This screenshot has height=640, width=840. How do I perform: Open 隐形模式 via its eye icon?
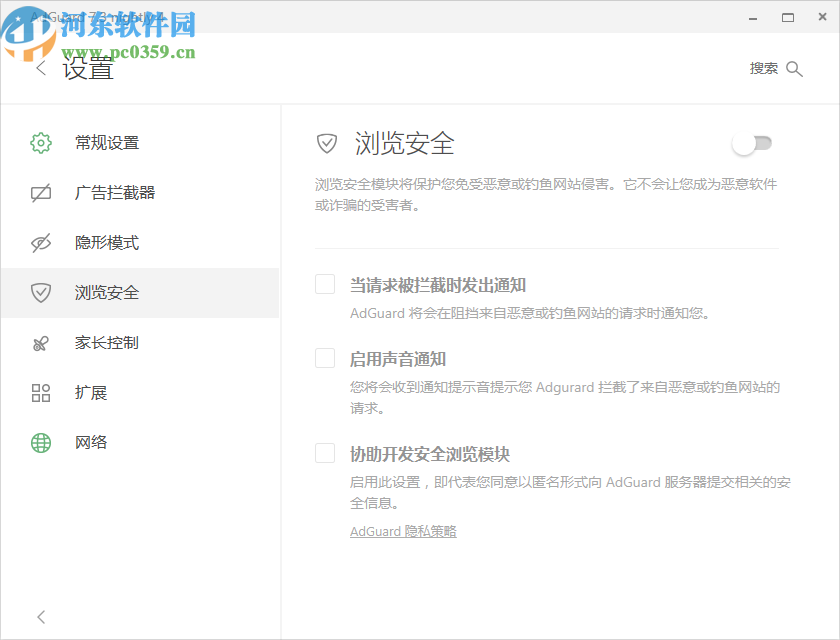40,242
